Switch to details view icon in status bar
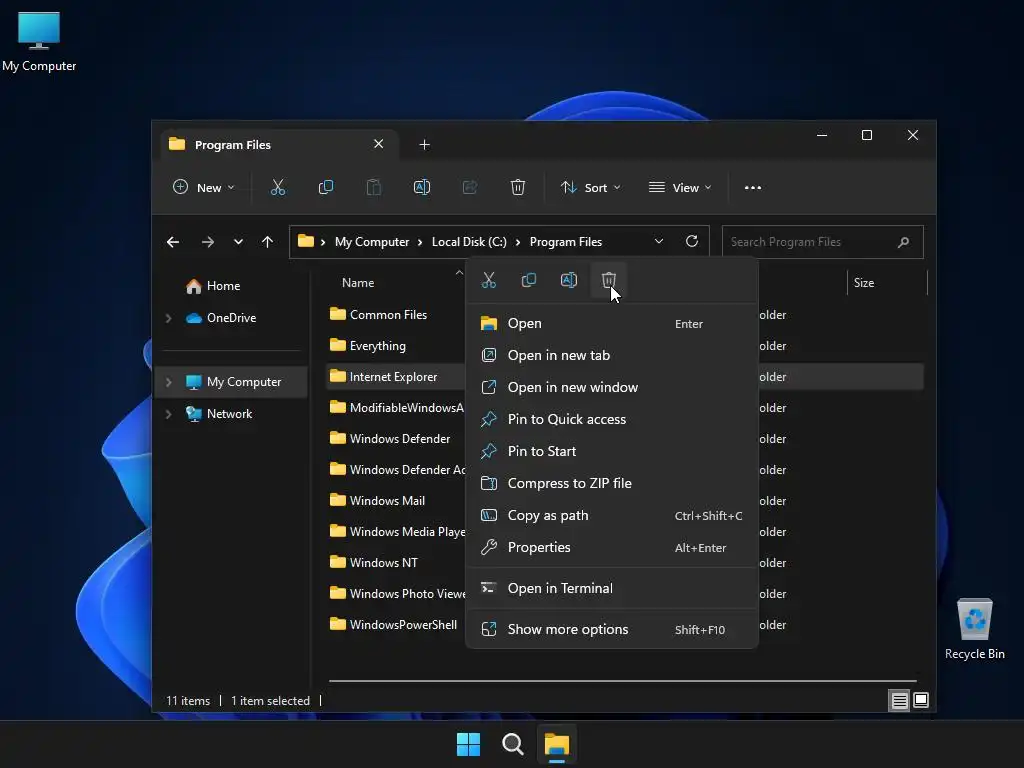 [899, 701]
